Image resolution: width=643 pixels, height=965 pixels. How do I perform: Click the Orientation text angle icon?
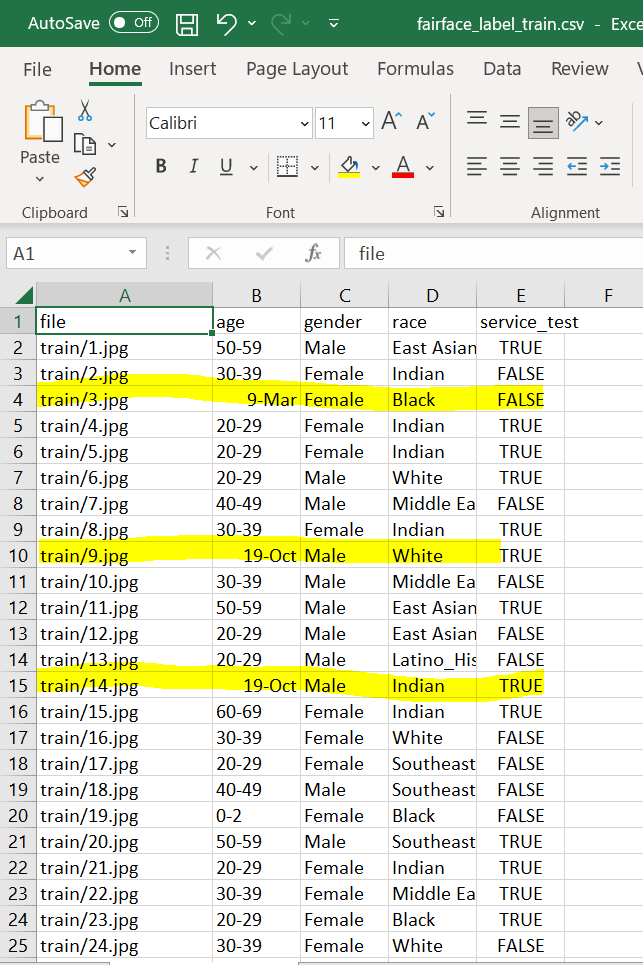tap(577, 121)
